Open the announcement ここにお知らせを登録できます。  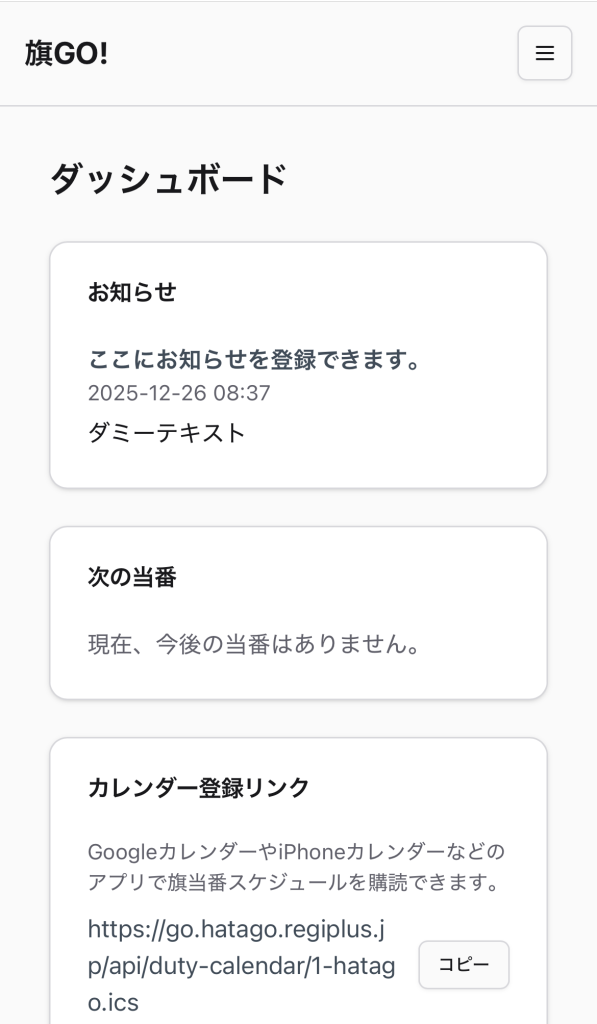tap(256, 360)
